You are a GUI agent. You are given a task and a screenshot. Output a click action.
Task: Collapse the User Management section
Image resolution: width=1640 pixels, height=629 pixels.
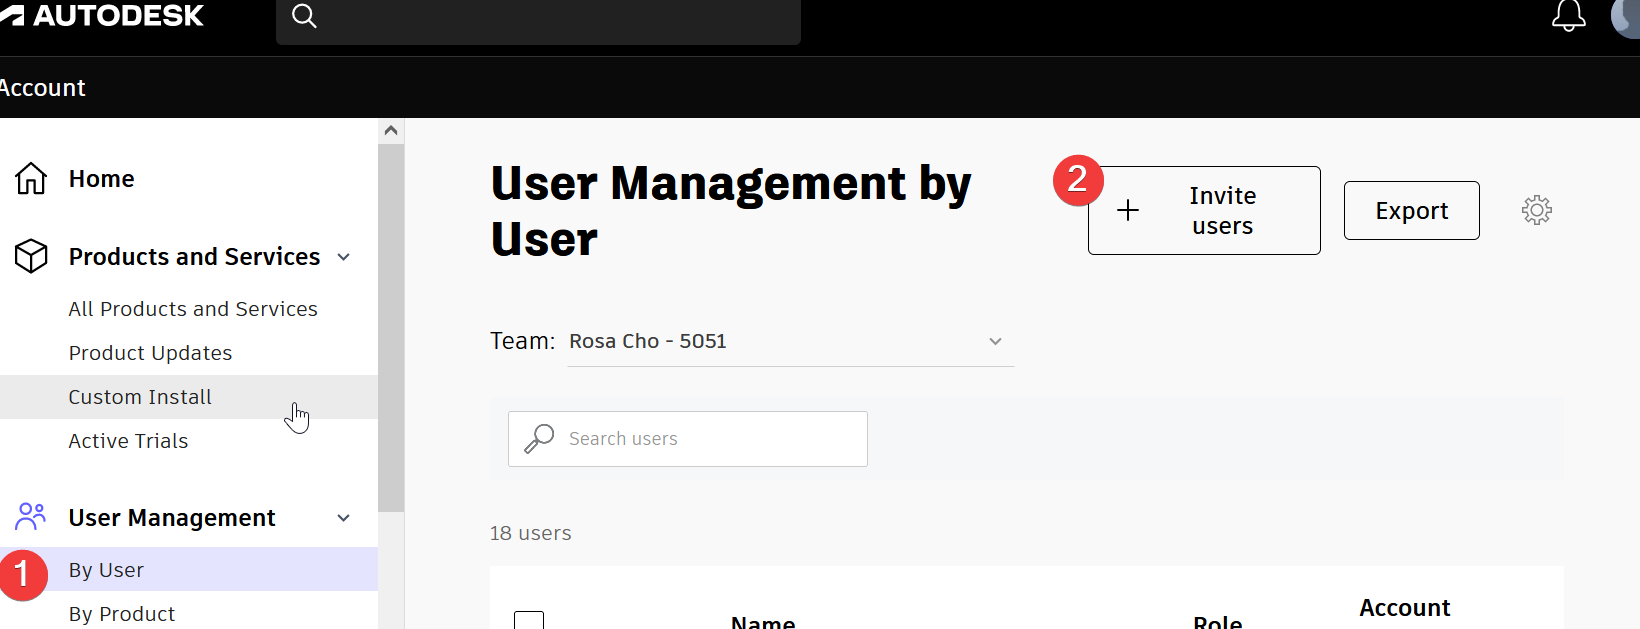pos(344,518)
